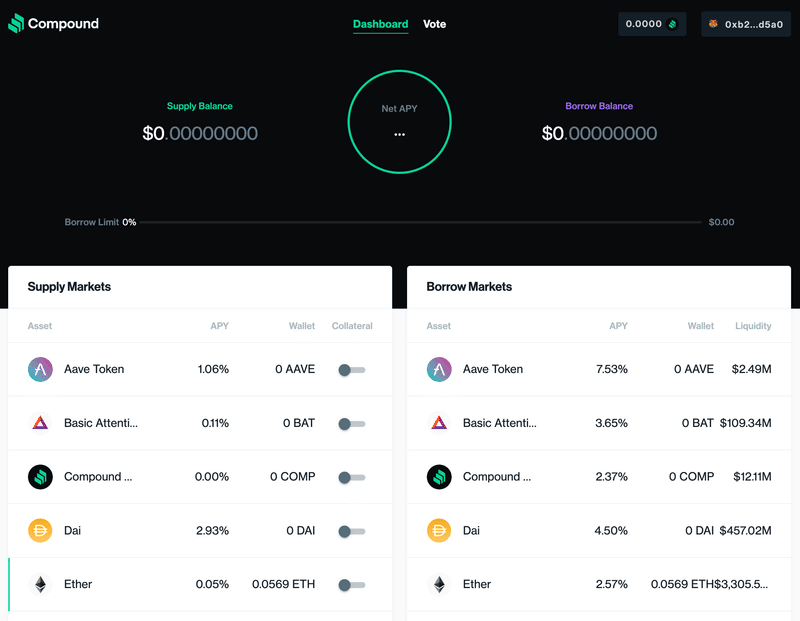Click 0.0569 ETH wallet in Supply Markets

[x=284, y=584]
